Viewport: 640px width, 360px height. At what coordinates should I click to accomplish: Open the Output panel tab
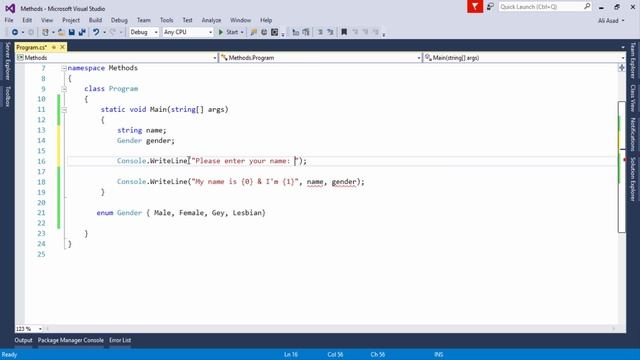click(x=23, y=340)
